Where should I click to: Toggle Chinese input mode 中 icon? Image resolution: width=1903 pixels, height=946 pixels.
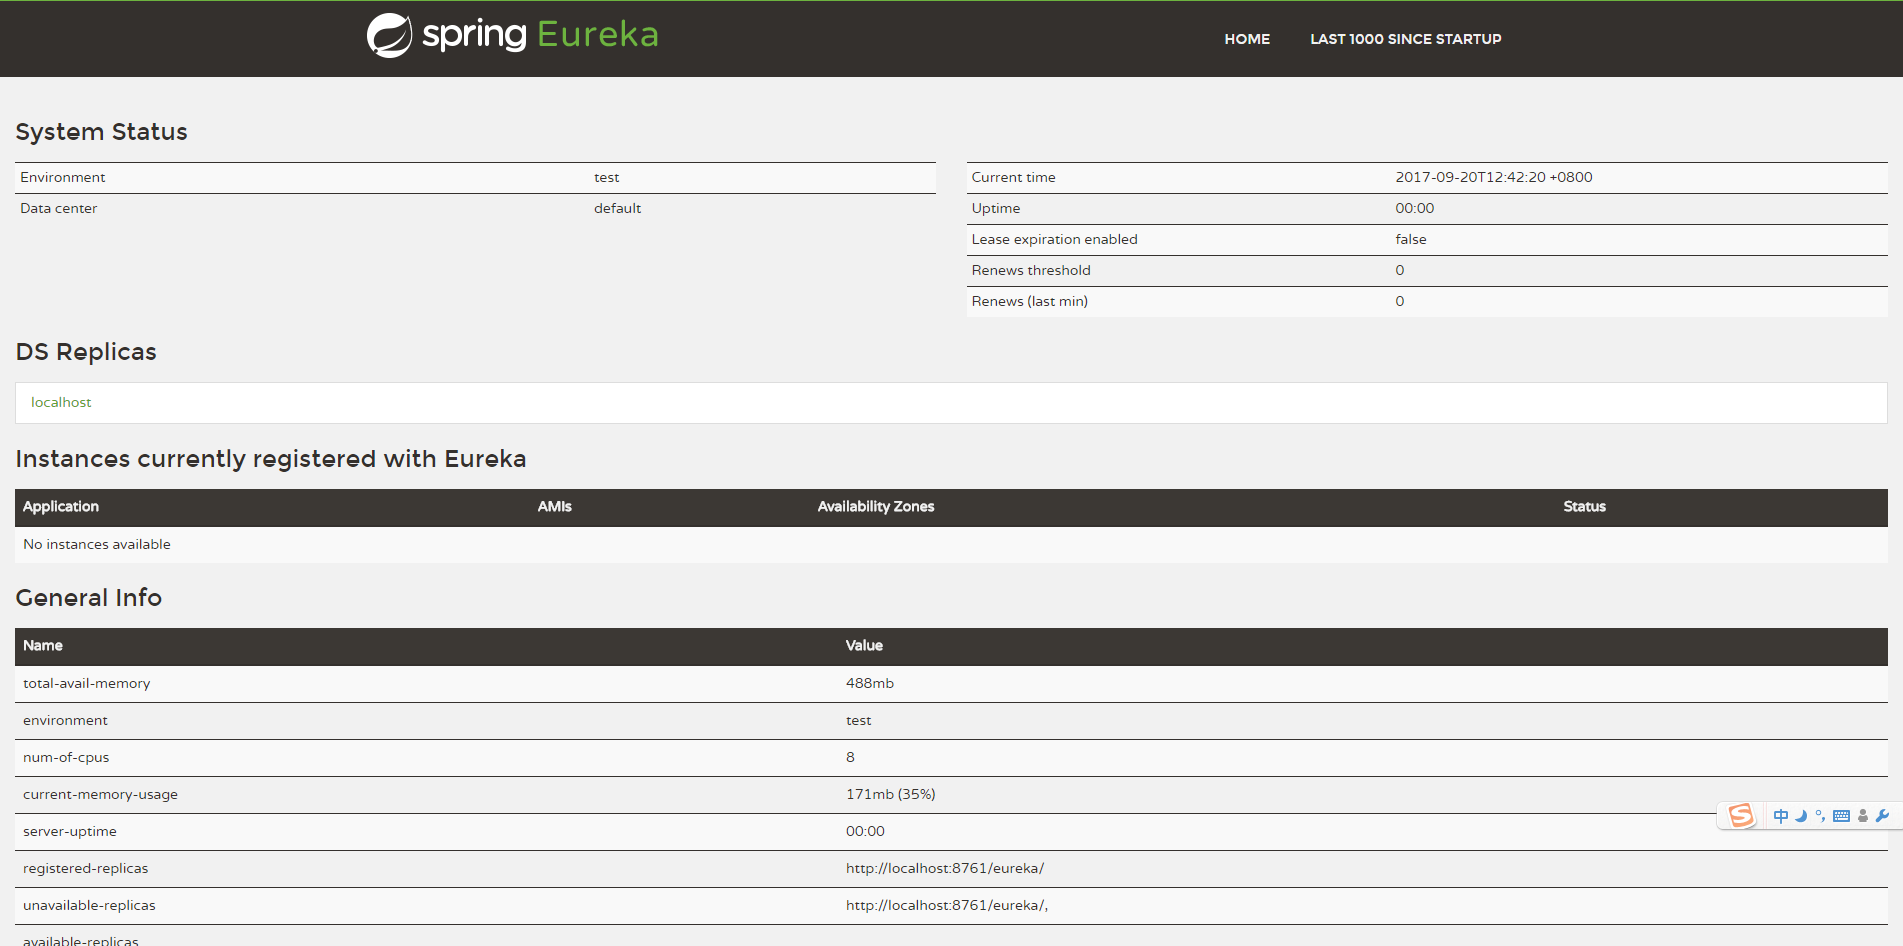(1781, 816)
